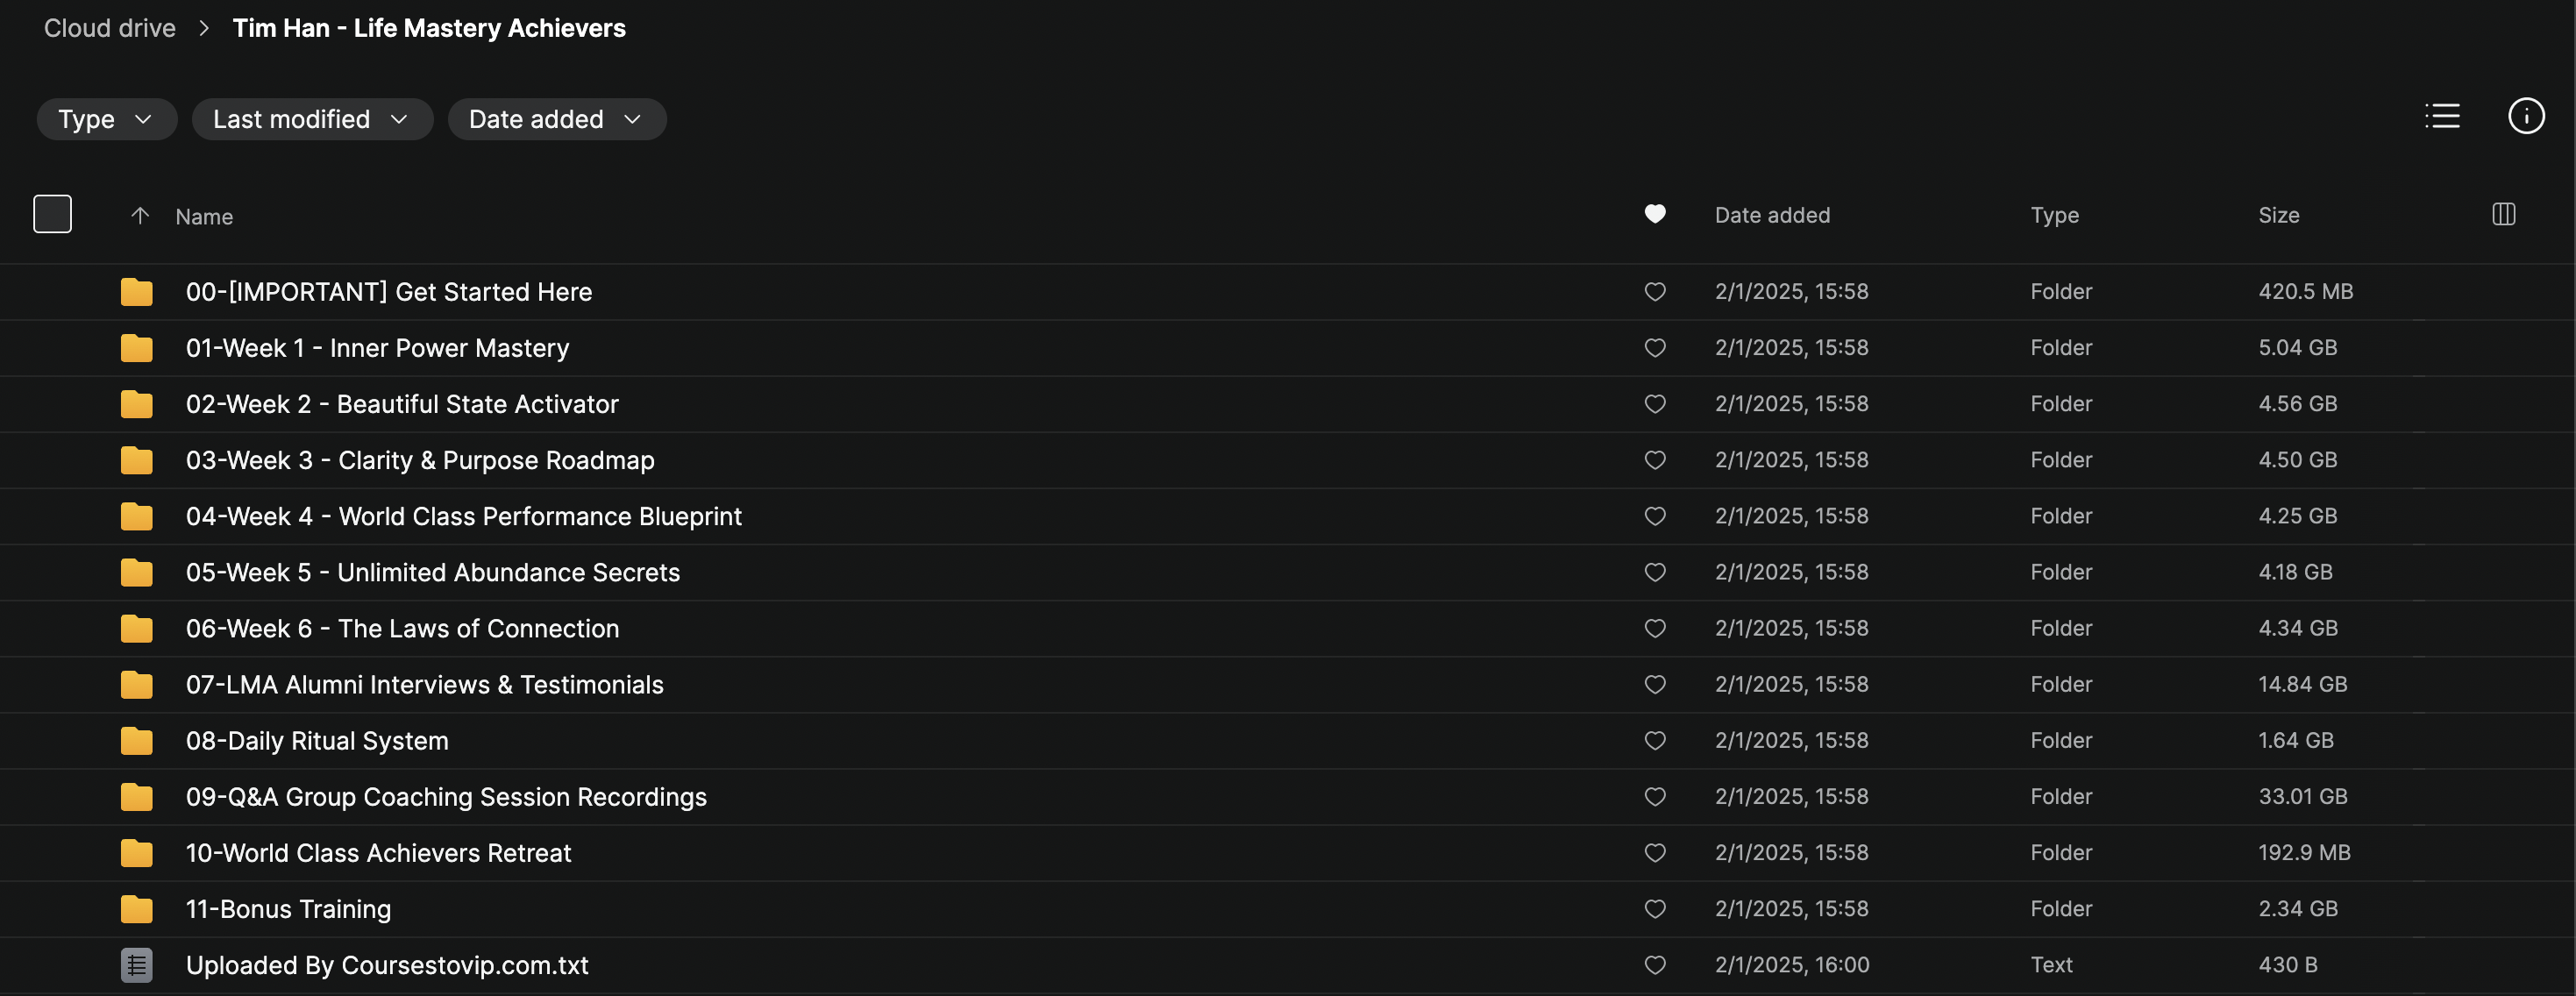2576x996 pixels.
Task: Sort by the Size column header
Action: click(2278, 215)
